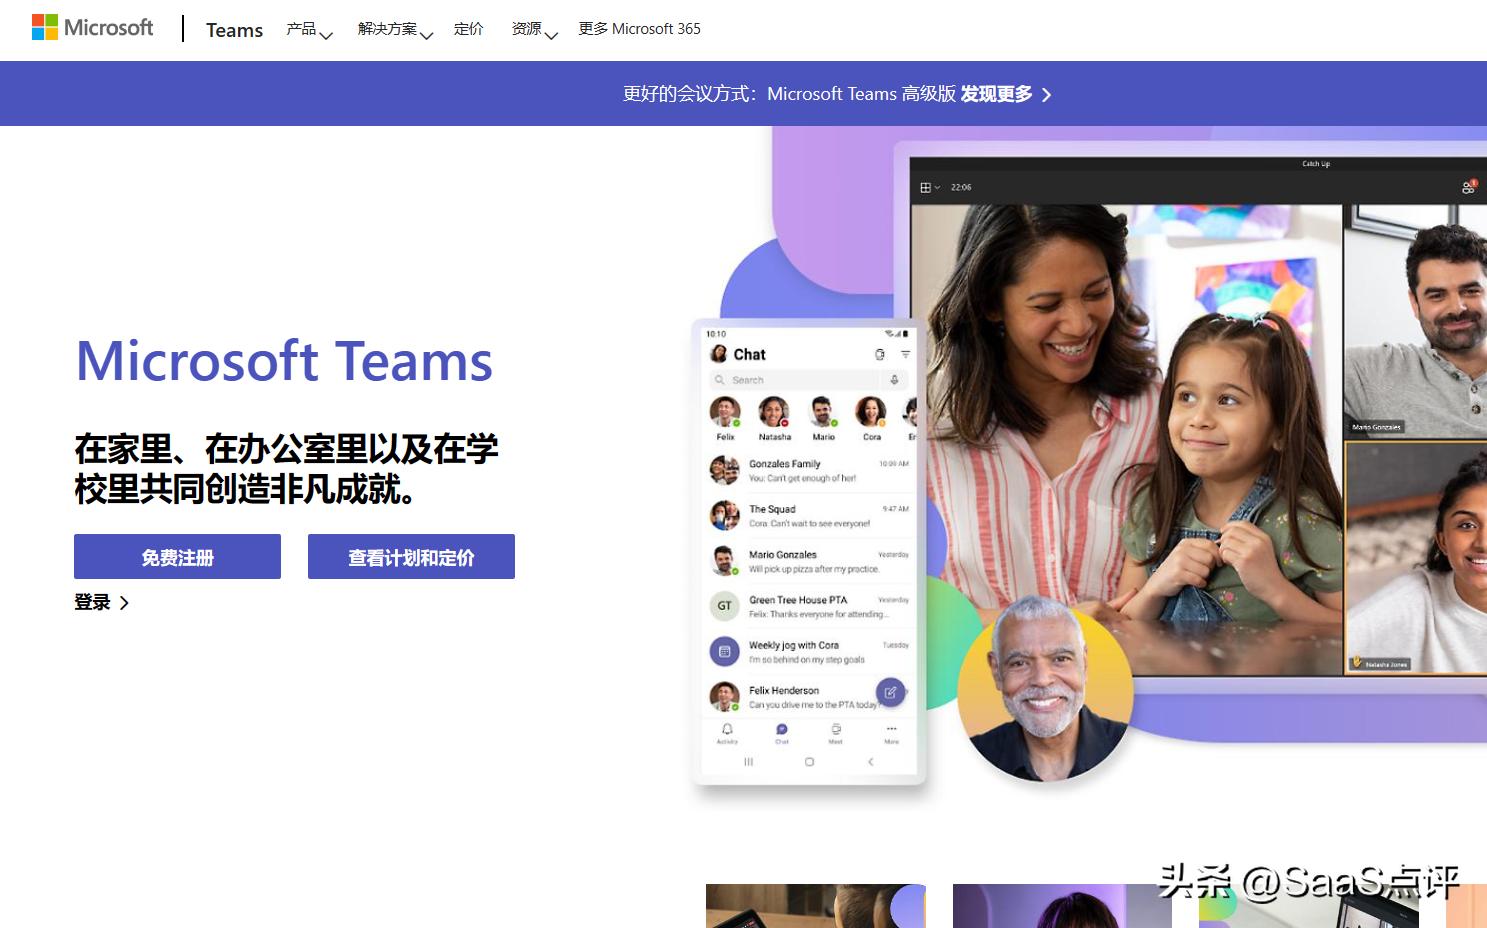Select the Chat icon on bottom navigation

coord(781,729)
